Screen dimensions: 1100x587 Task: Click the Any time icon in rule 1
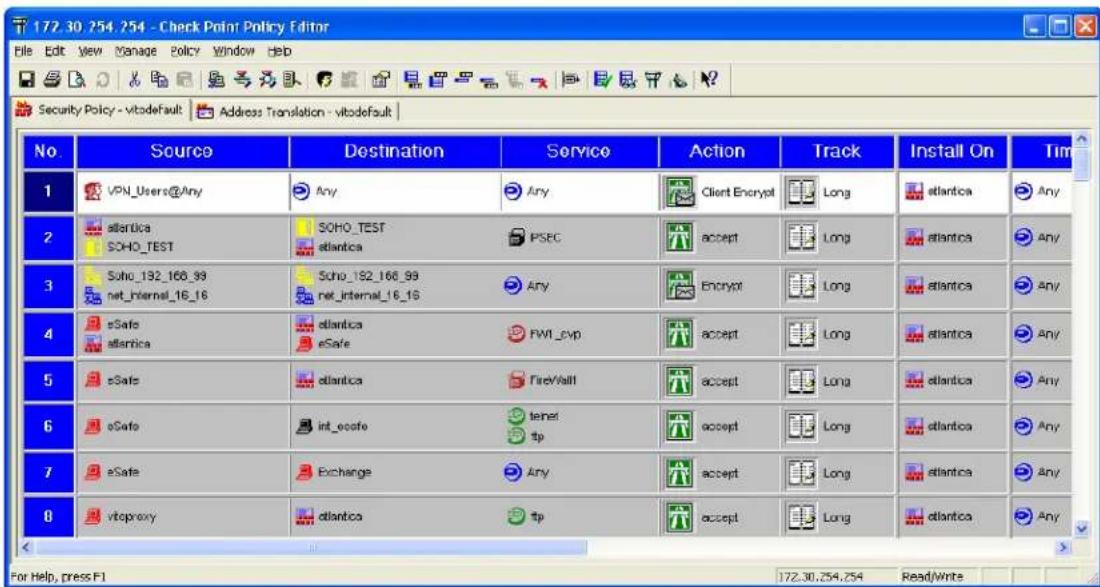coord(1023,192)
